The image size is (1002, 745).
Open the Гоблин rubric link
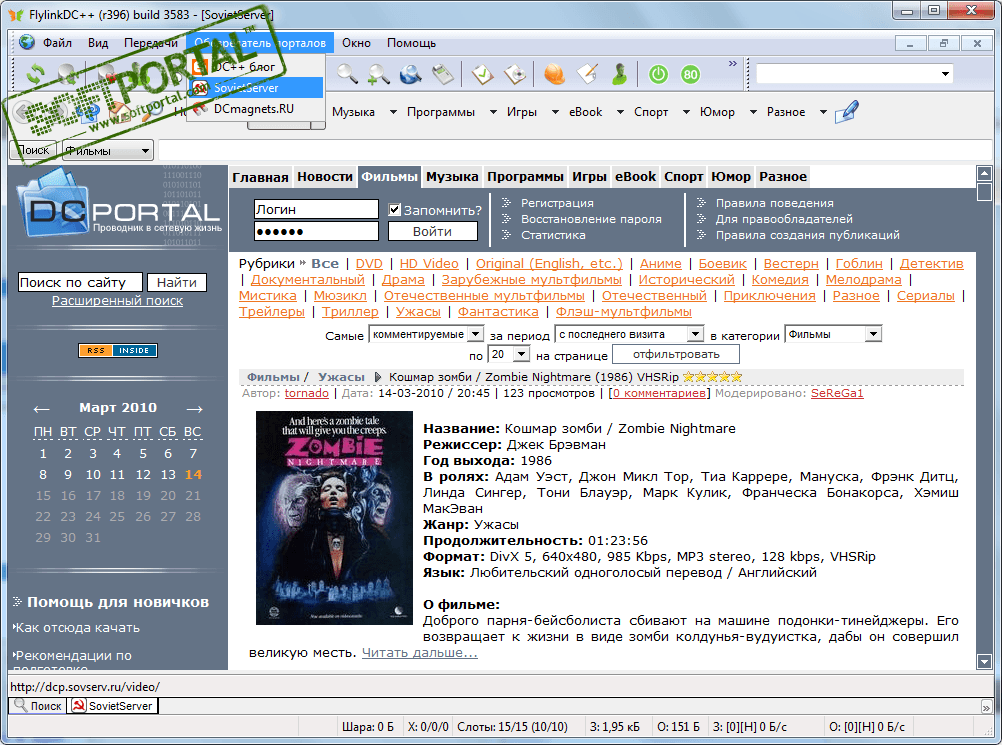pos(859,263)
